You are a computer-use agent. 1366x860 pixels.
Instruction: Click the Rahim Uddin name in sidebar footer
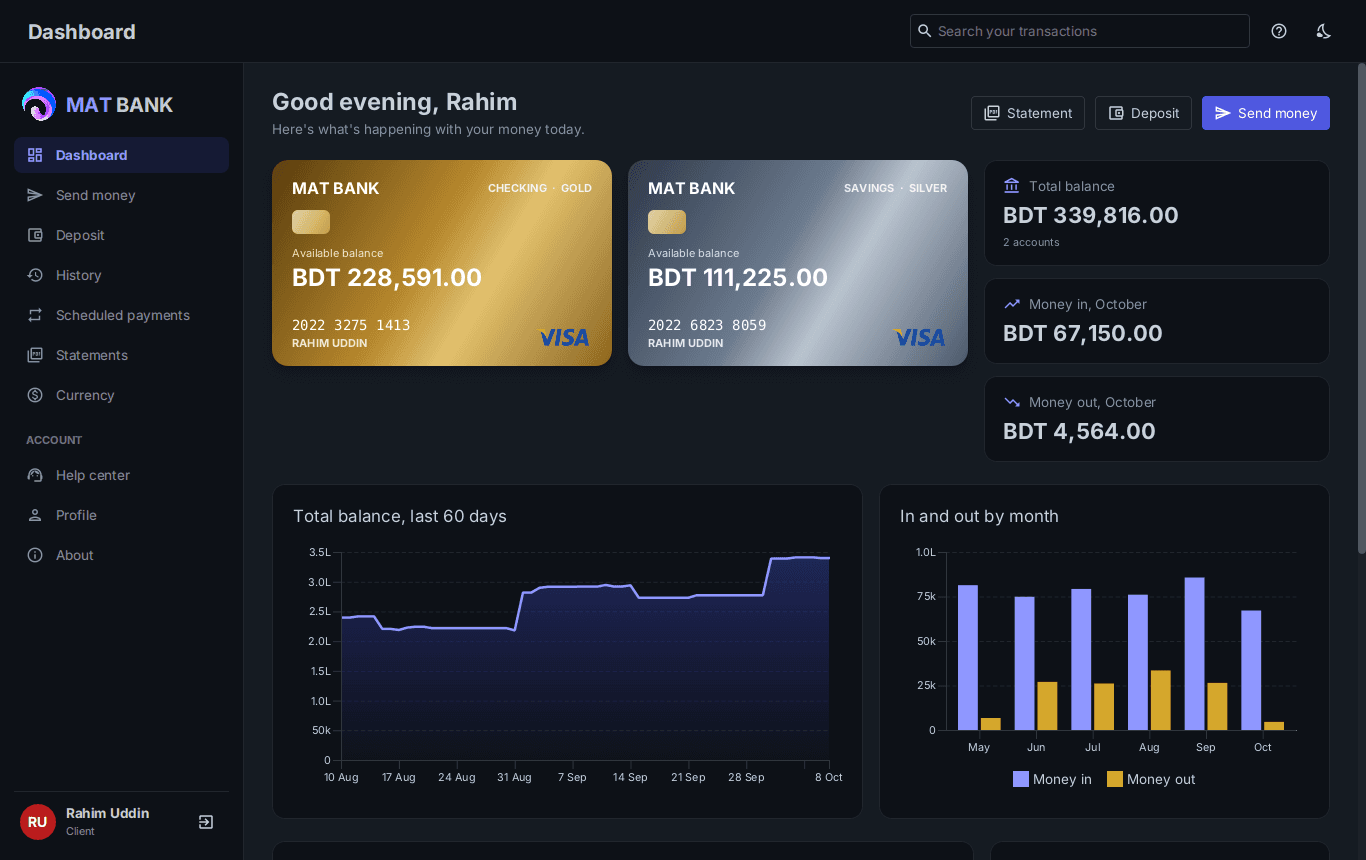point(108,813)
